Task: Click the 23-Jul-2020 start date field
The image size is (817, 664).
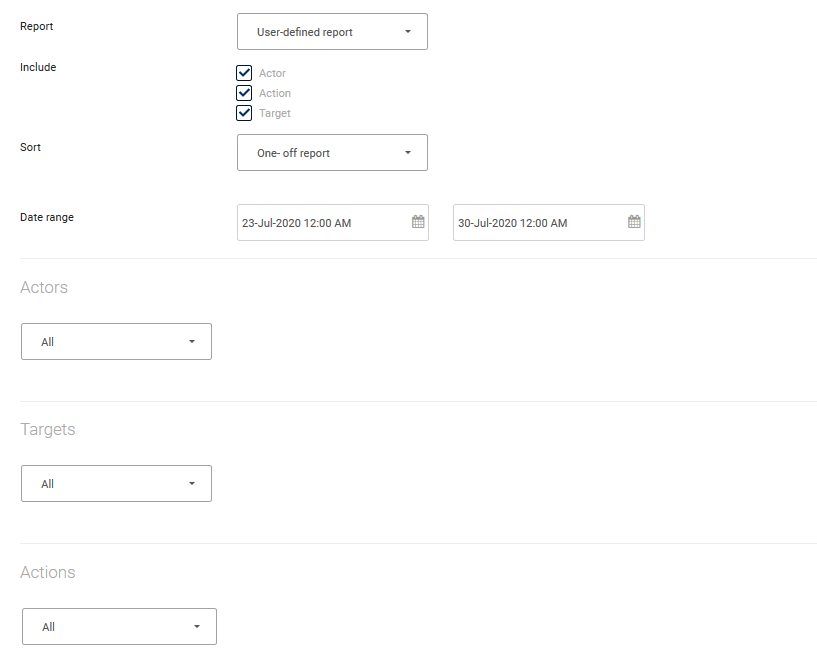Action: (x=320, y=223)
